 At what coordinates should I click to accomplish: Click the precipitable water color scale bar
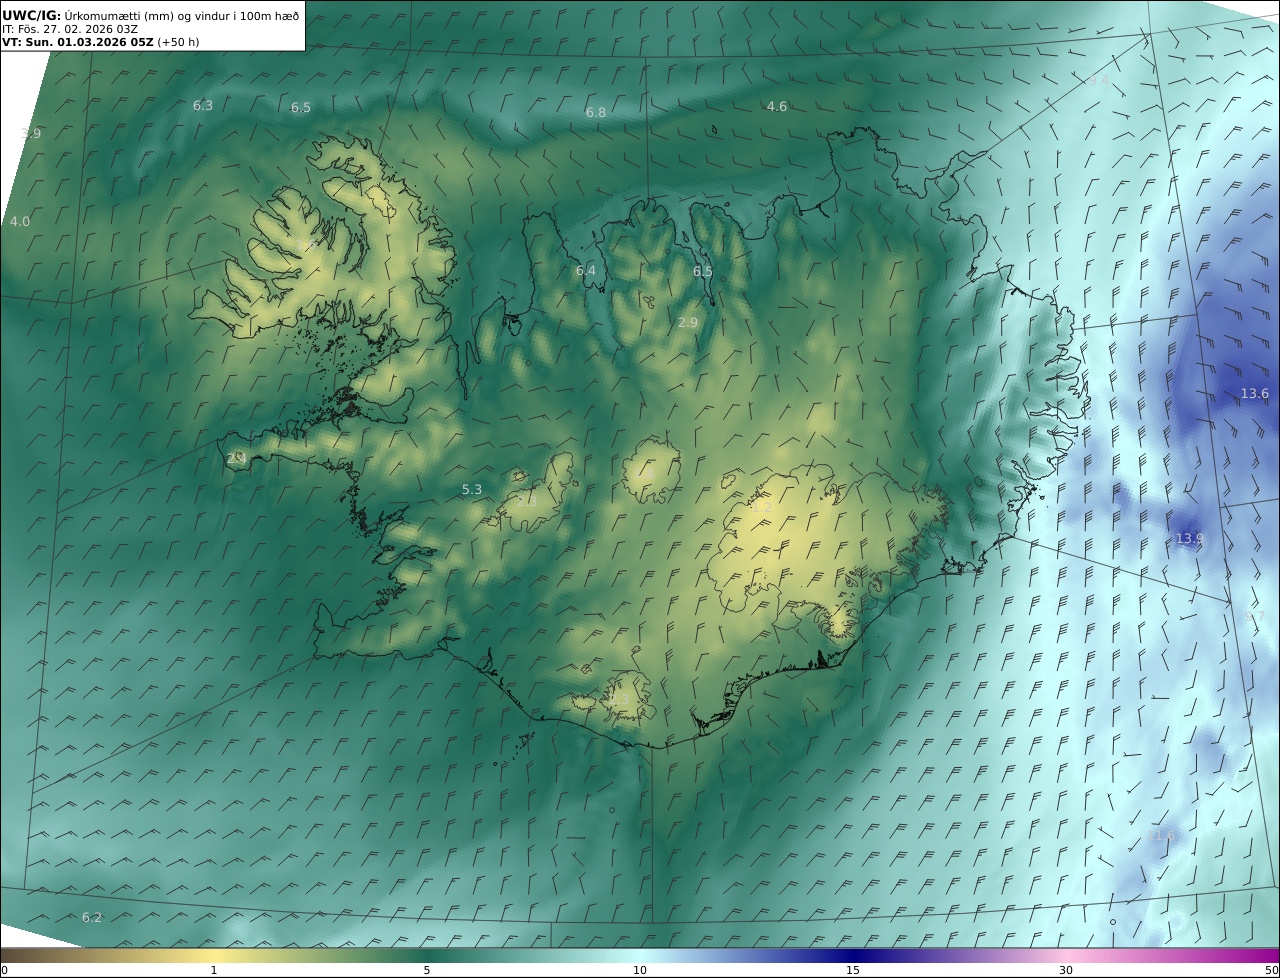640,955
